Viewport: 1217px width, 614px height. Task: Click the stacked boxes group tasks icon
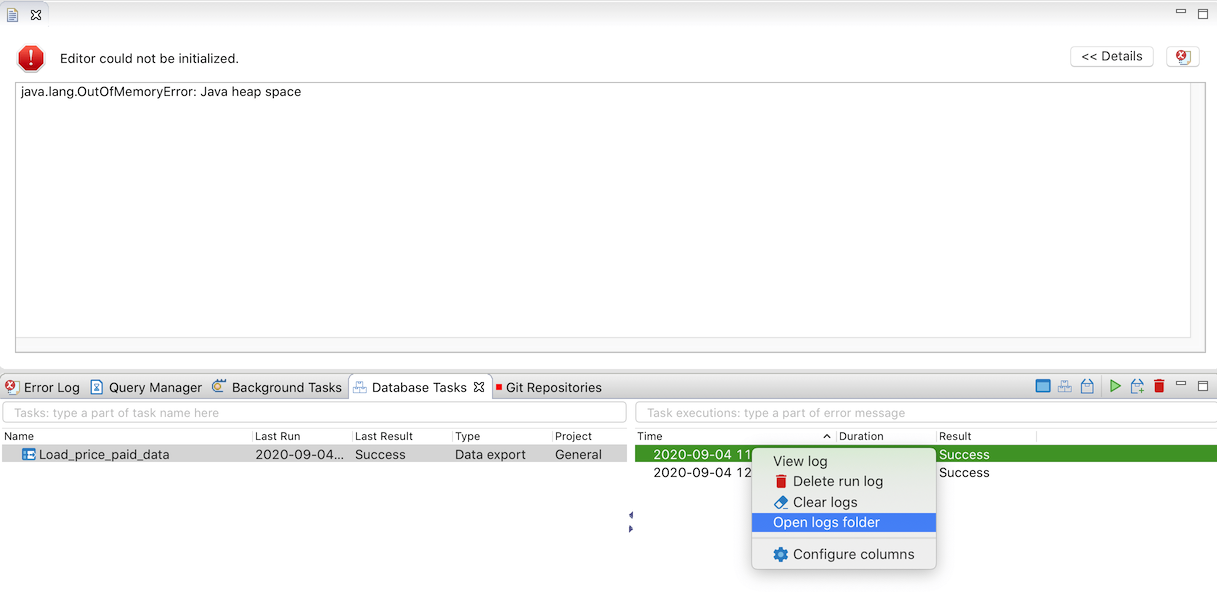[x=1065, y=386]
